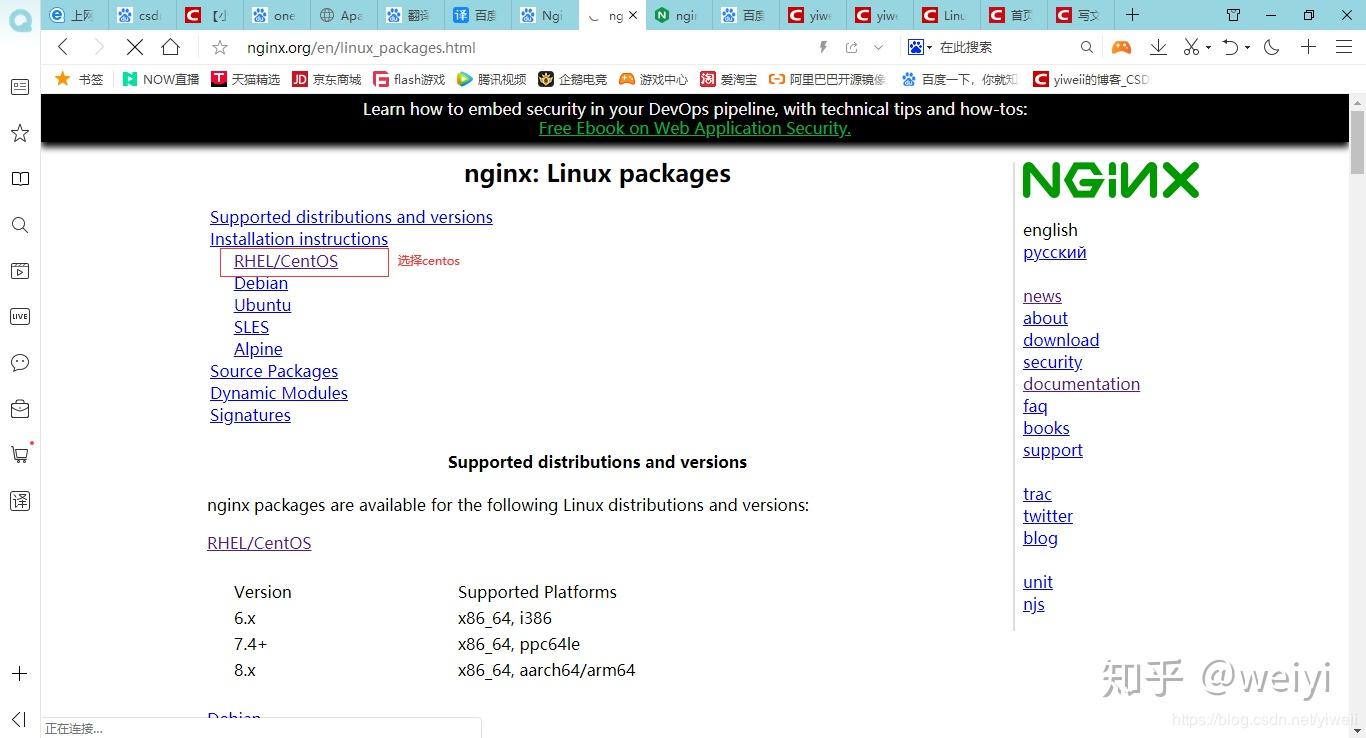Click the Dynamic Modules link

click(279, 393)
